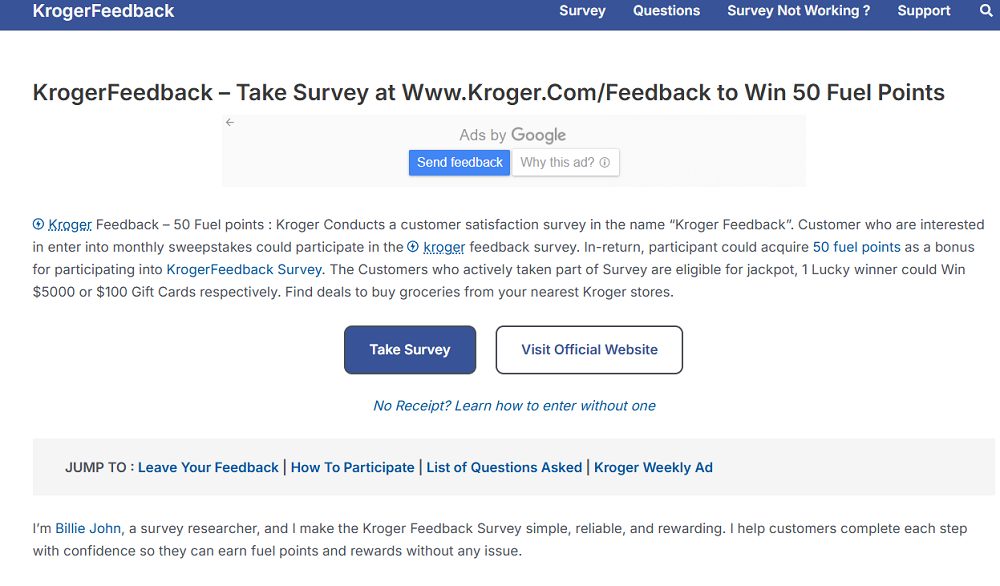Click the KrogerFeedback site logo
This screenshot has width=1000, height=586.
pyautogui.click(x=103, y=11)
